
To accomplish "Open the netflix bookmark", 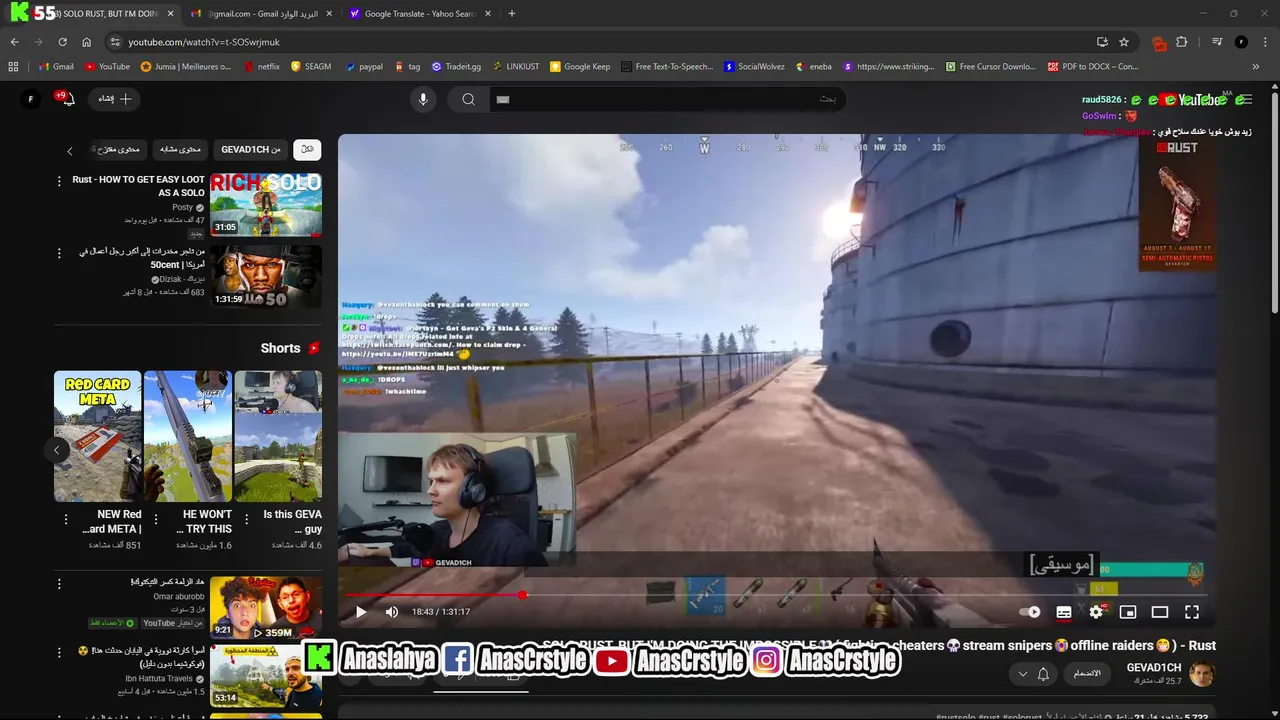I will (260, 67).
